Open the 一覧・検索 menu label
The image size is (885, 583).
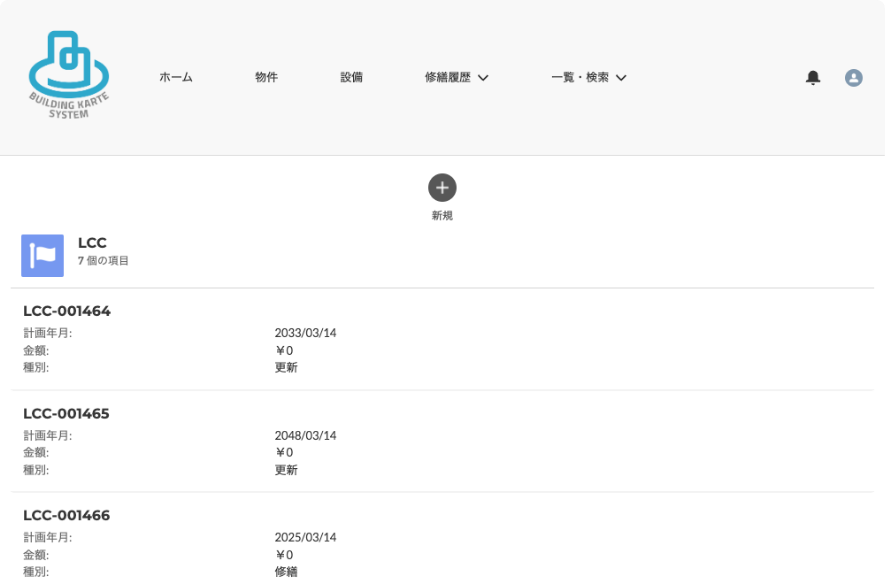tap(580, 77)
